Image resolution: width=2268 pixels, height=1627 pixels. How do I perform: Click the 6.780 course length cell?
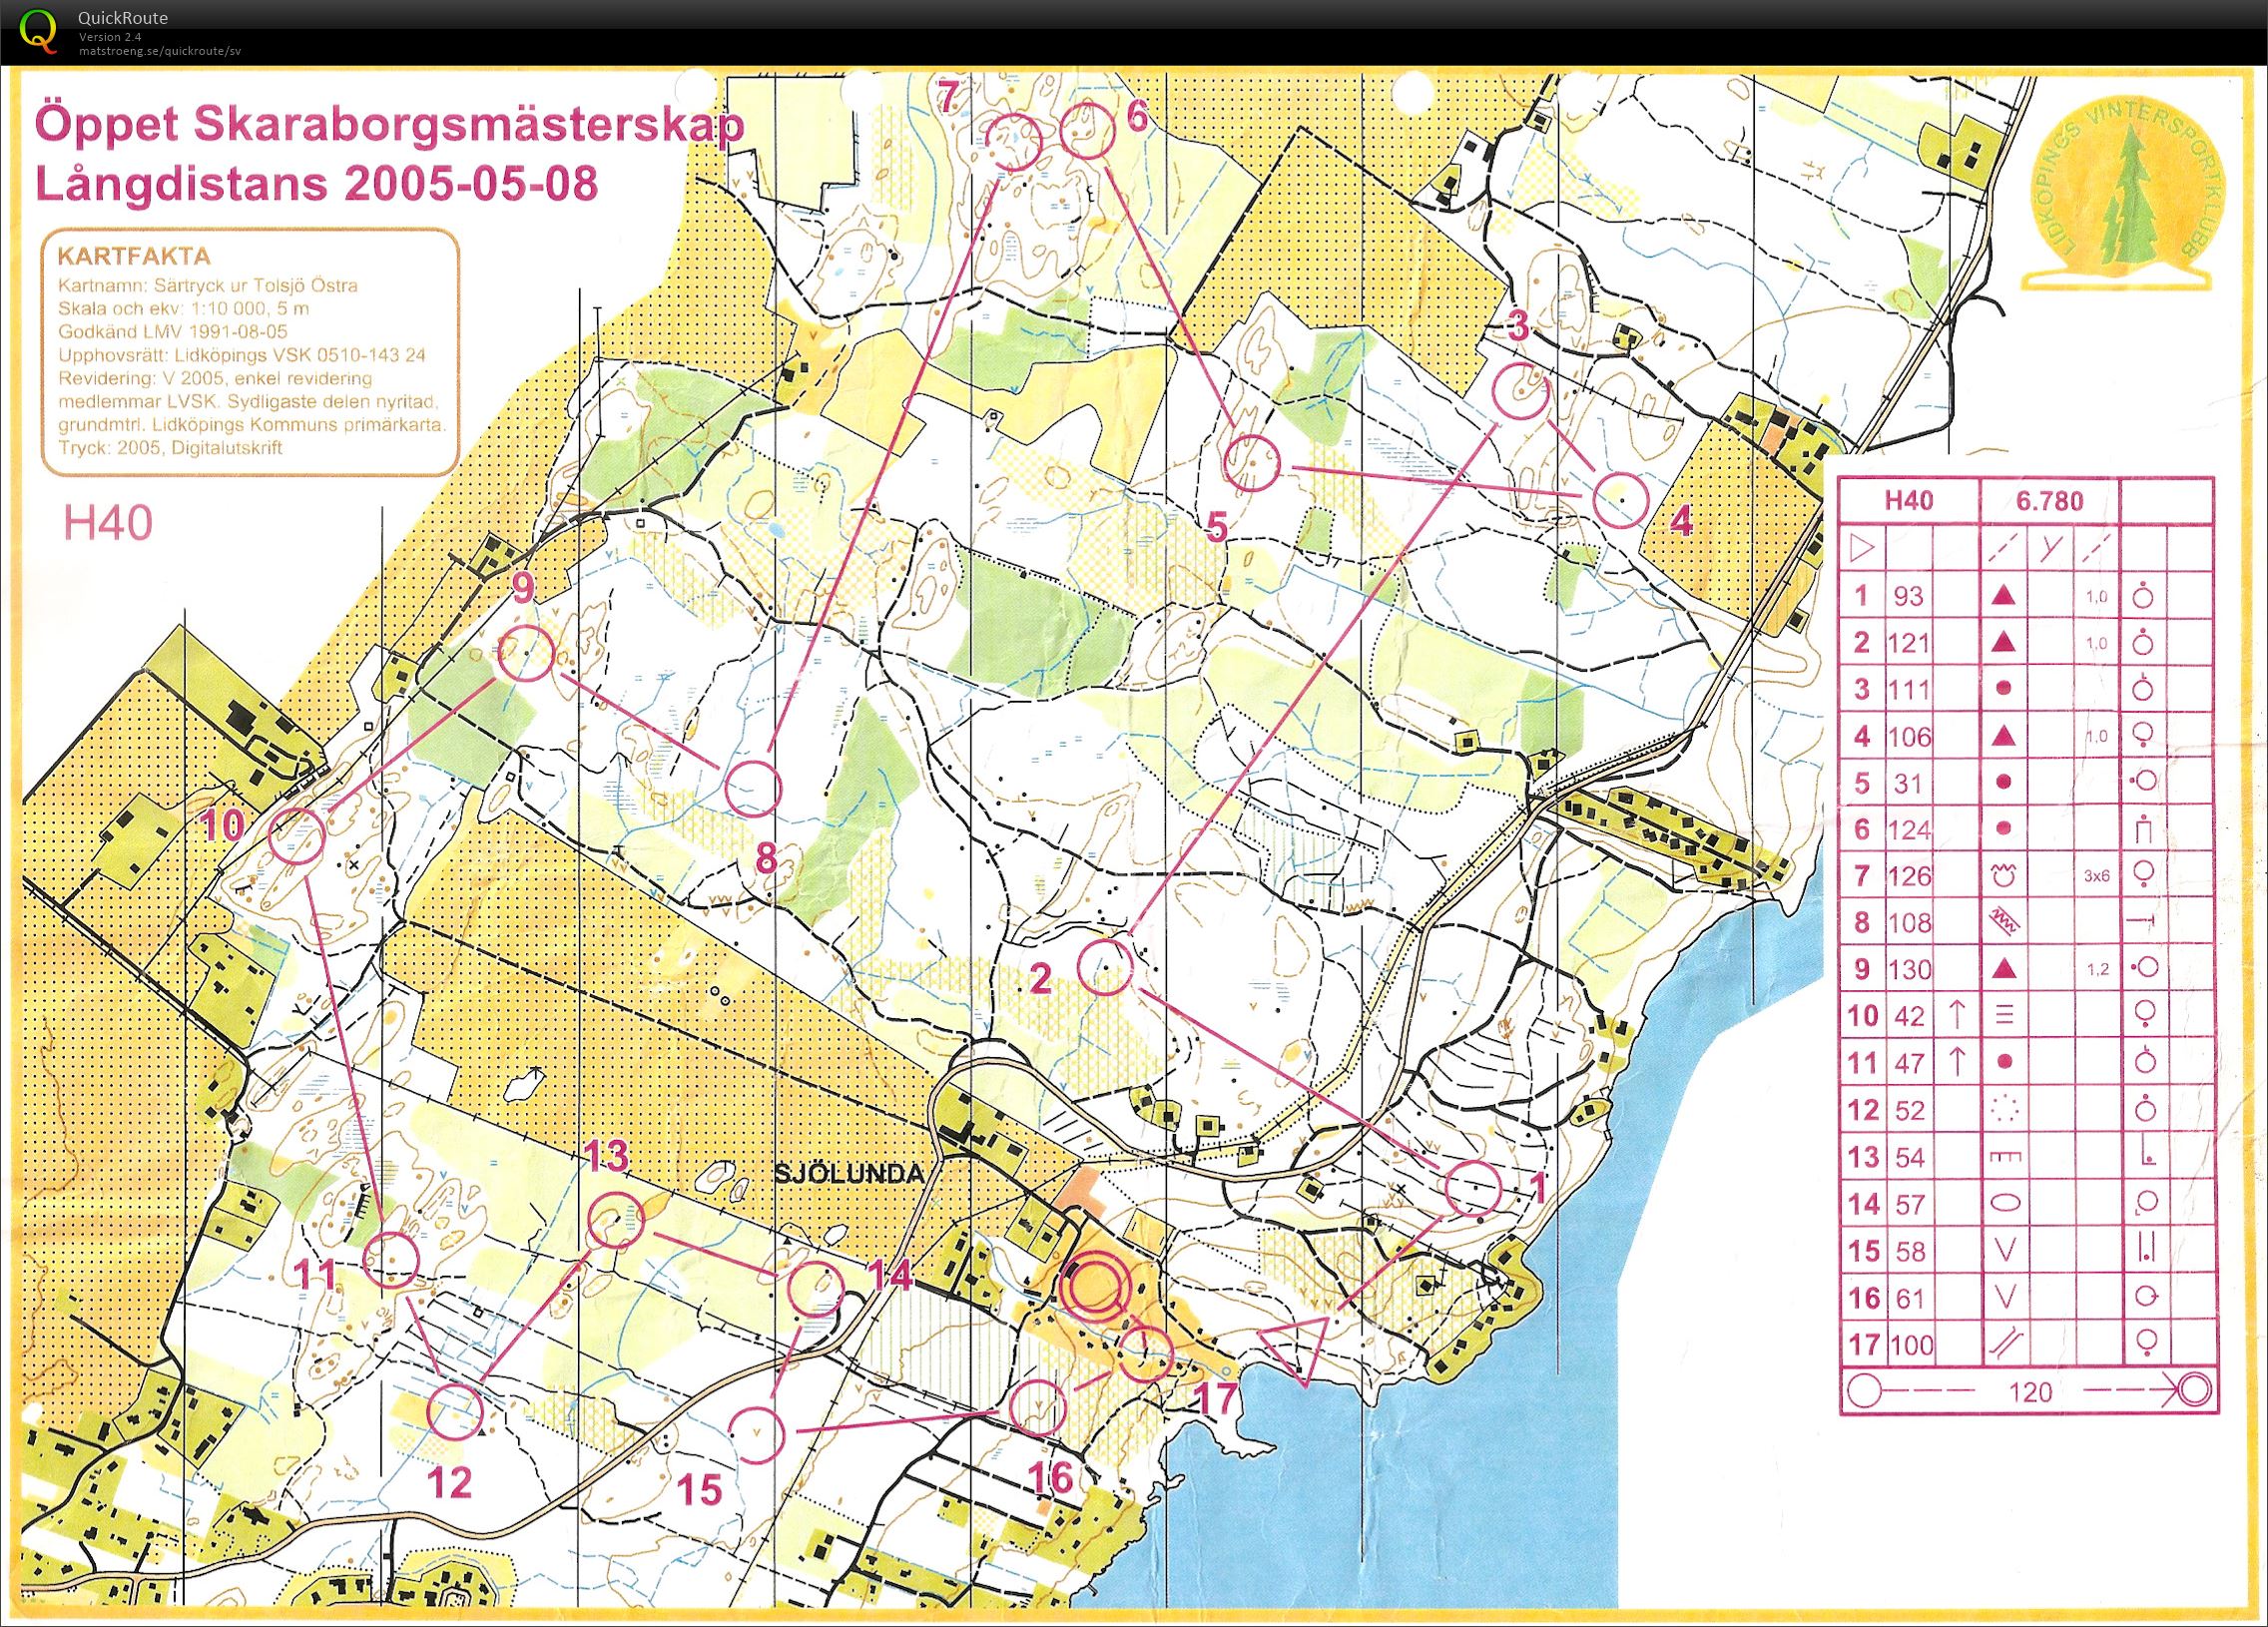pyautogui.click(x=2048, y=501)
